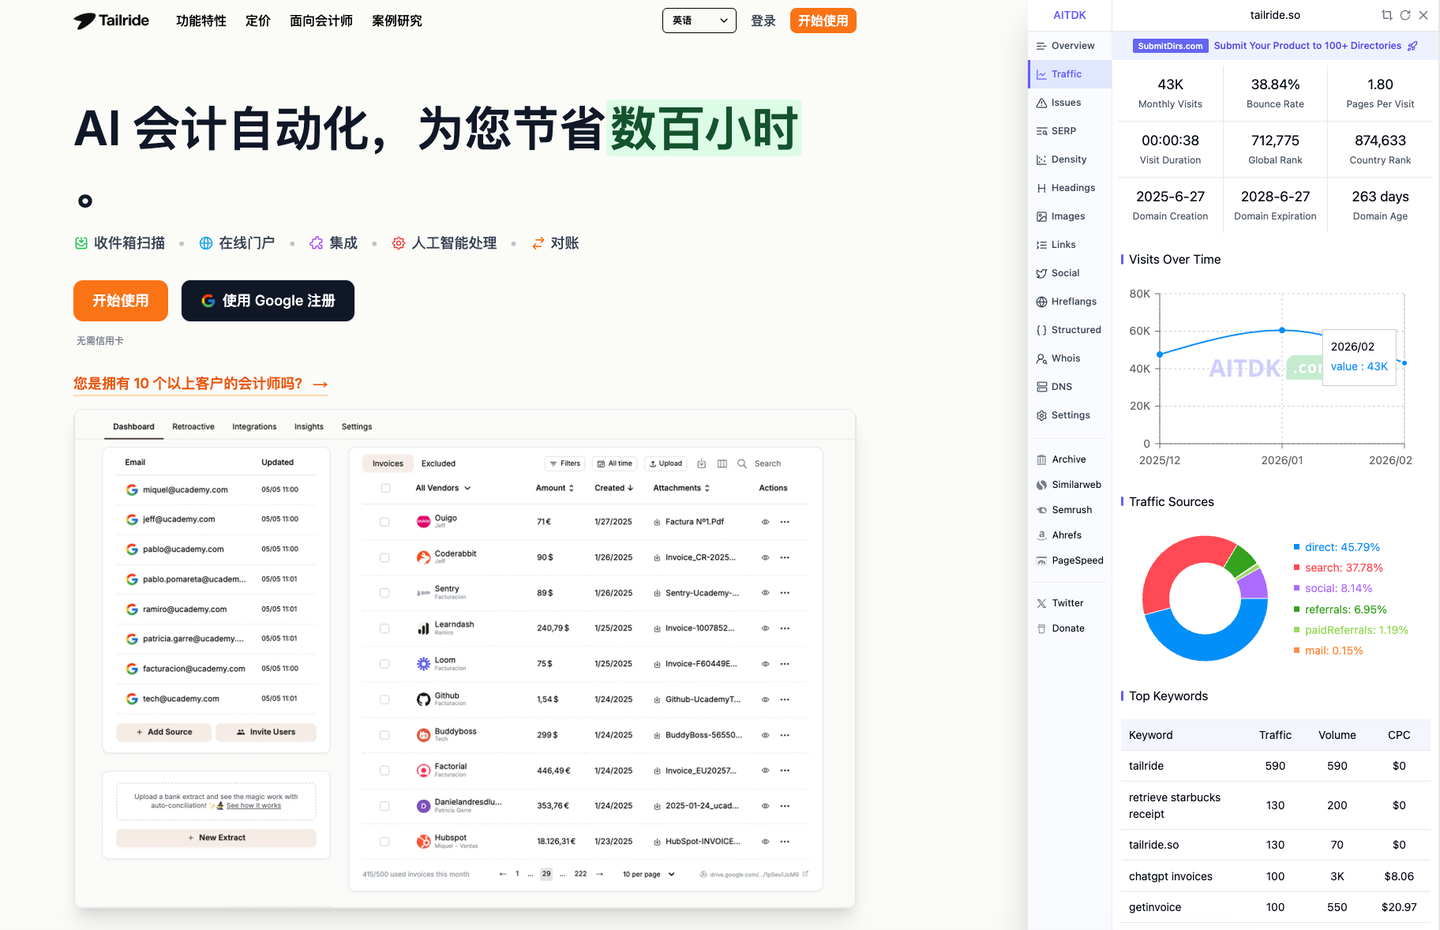Refresh the AITDK panel data
This screenshot has height=930, width=1440.
1405,15
